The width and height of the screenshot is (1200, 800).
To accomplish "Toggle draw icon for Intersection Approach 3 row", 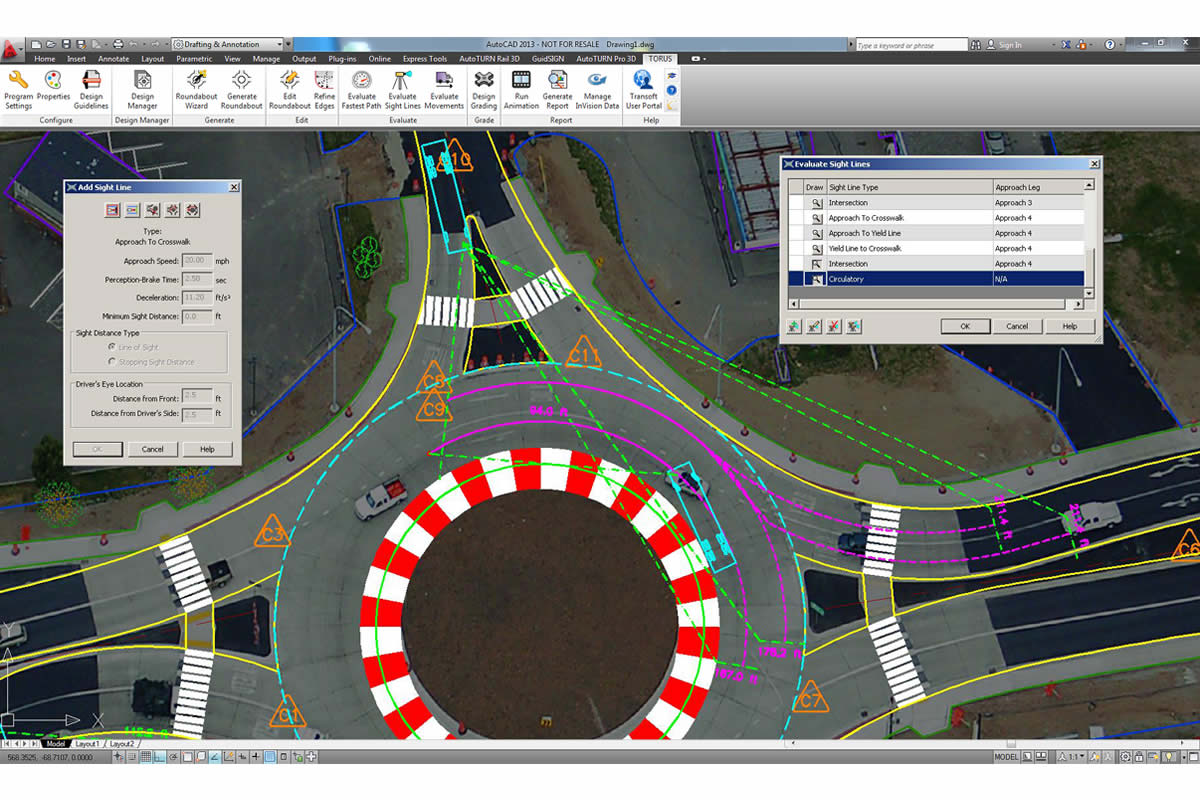I will [x=816, y=203].
